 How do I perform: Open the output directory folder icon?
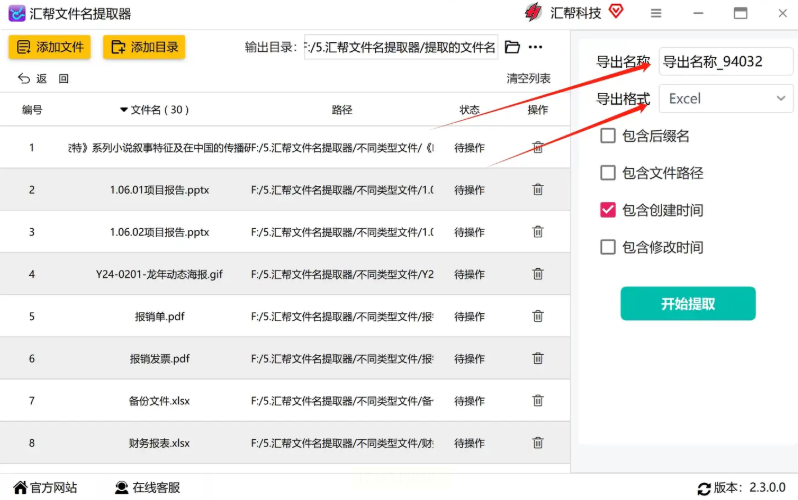tap(513, 47)
